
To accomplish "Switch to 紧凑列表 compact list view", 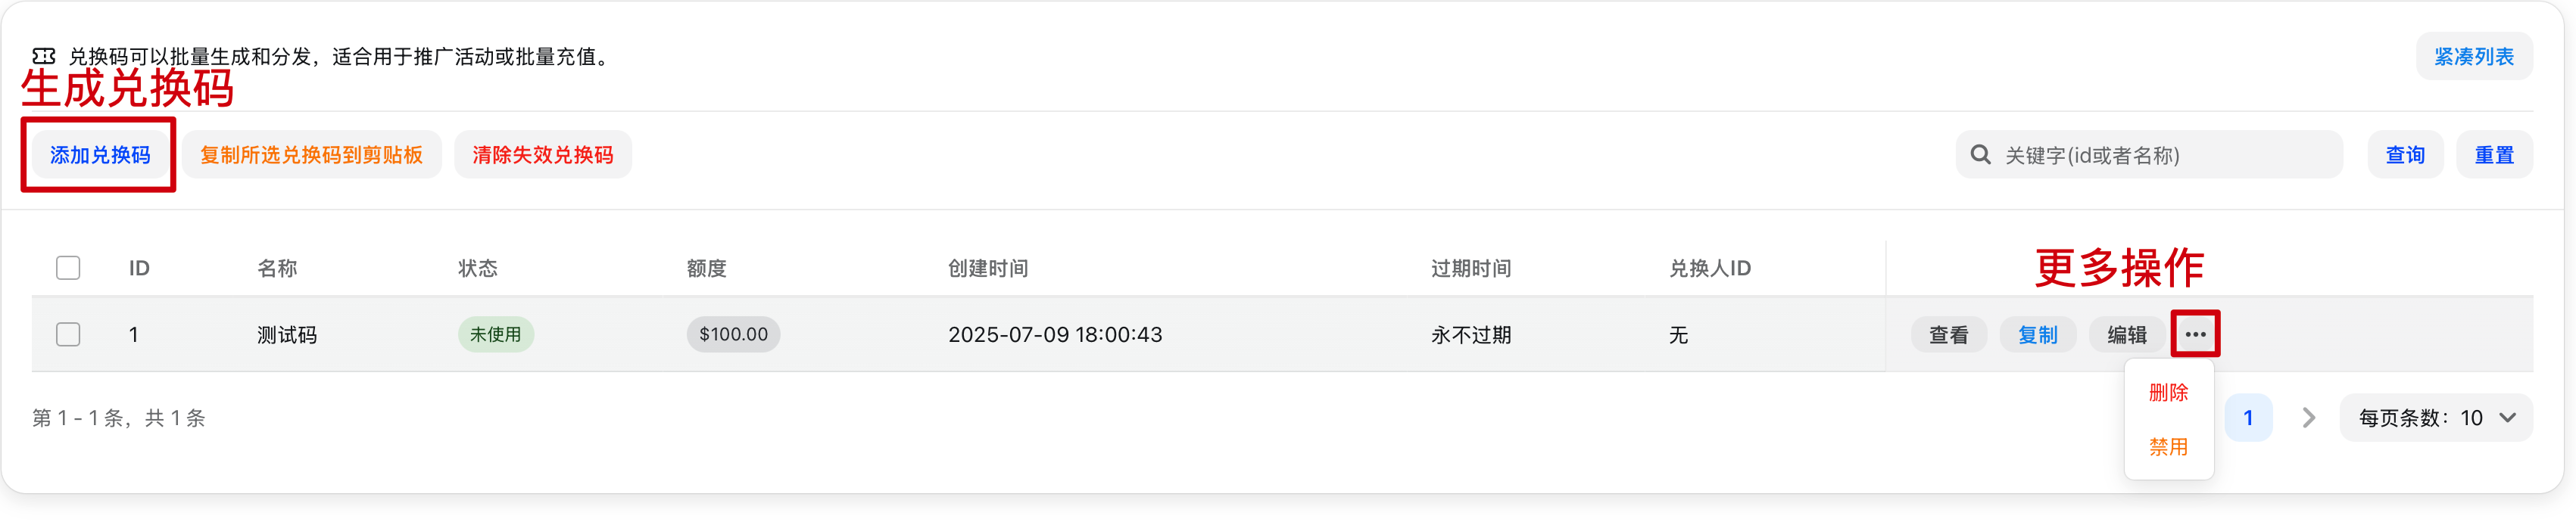I will [x=2474, y=56].
